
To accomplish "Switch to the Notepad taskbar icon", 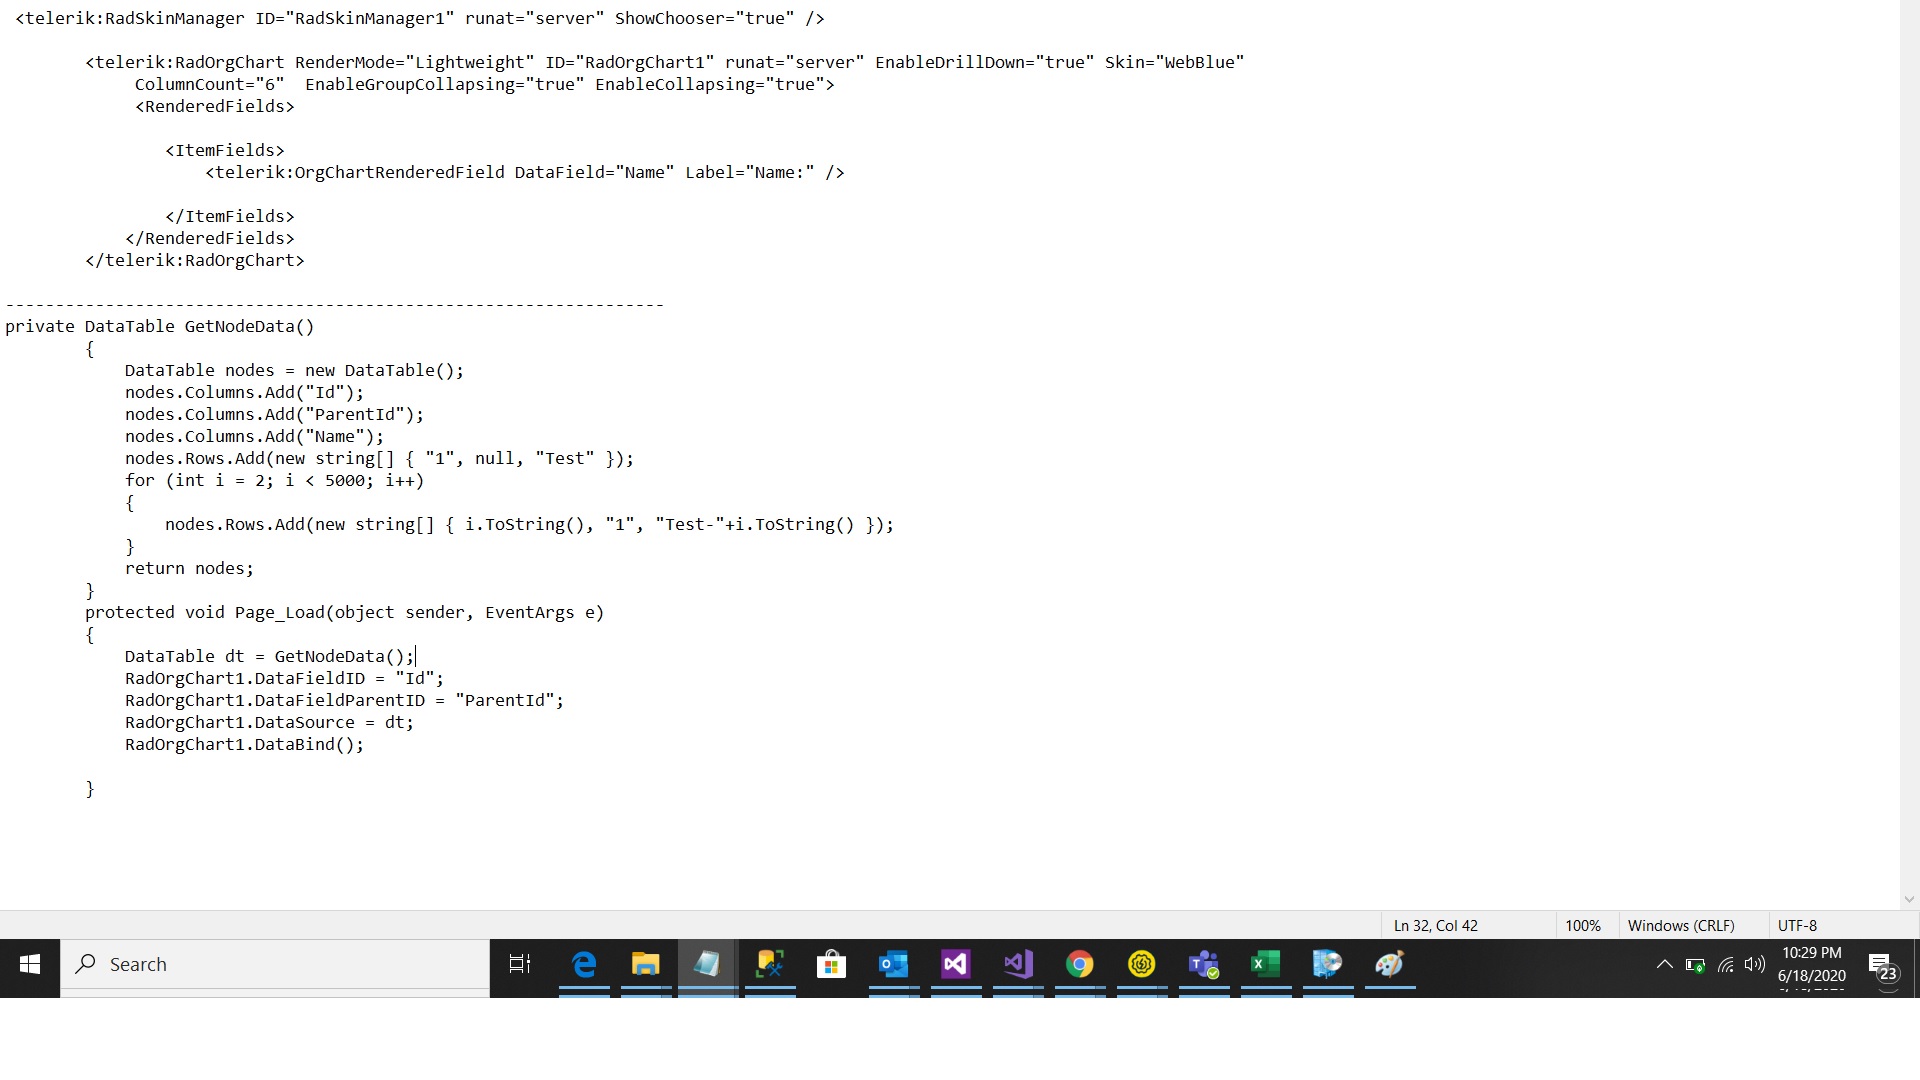I will [707, 965].
